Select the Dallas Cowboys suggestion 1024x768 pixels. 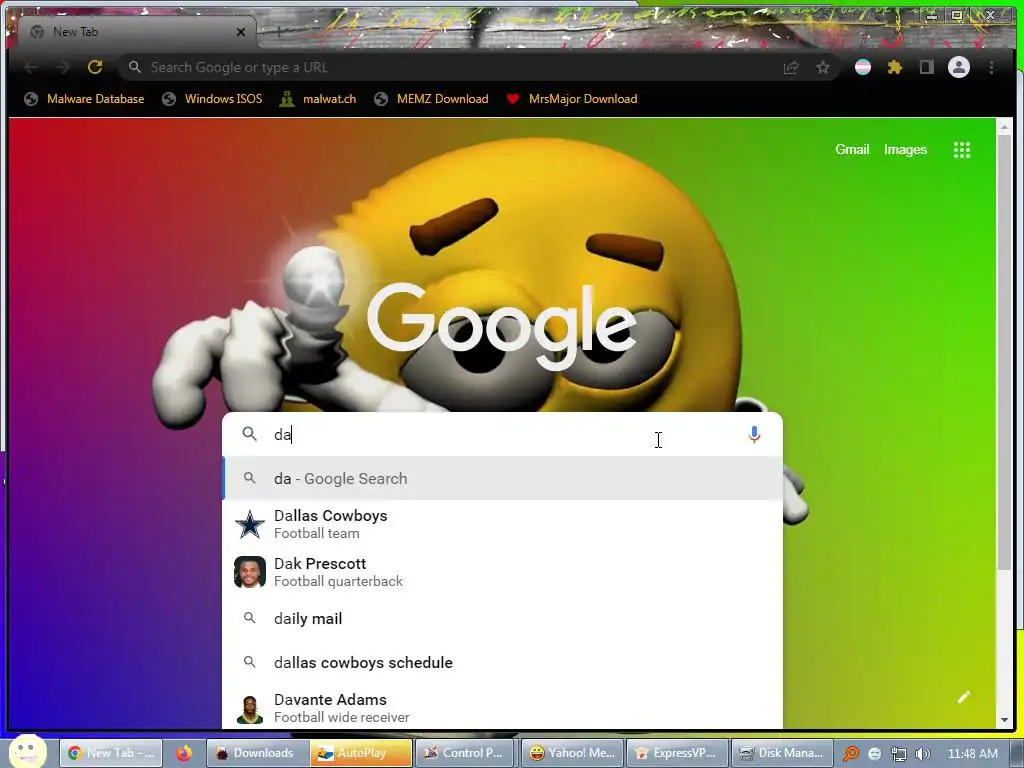[x=503, y=524]
